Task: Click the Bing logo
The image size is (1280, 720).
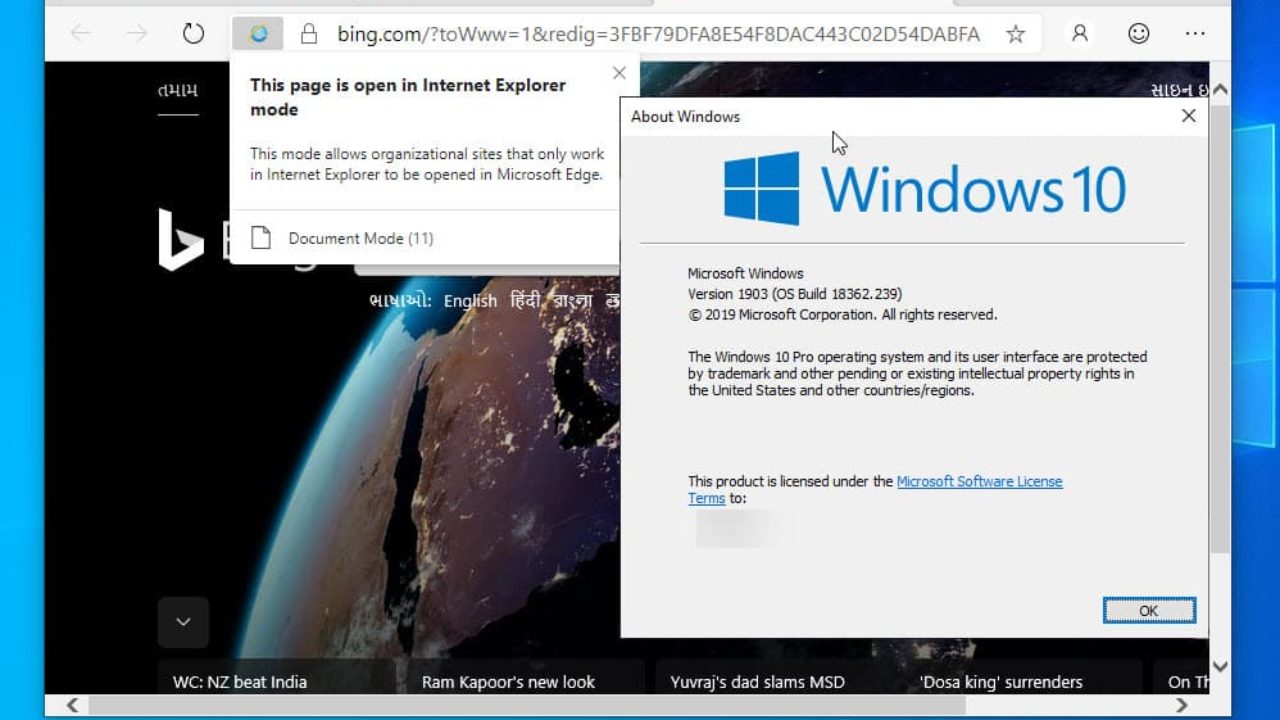Action: tap(181, 240)
